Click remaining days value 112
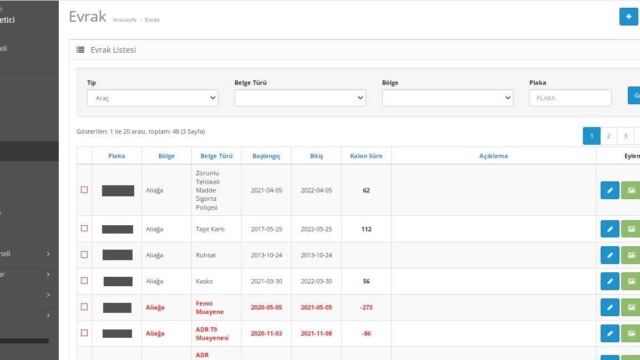Screen dimensions: 640x360 coord(366,229)
